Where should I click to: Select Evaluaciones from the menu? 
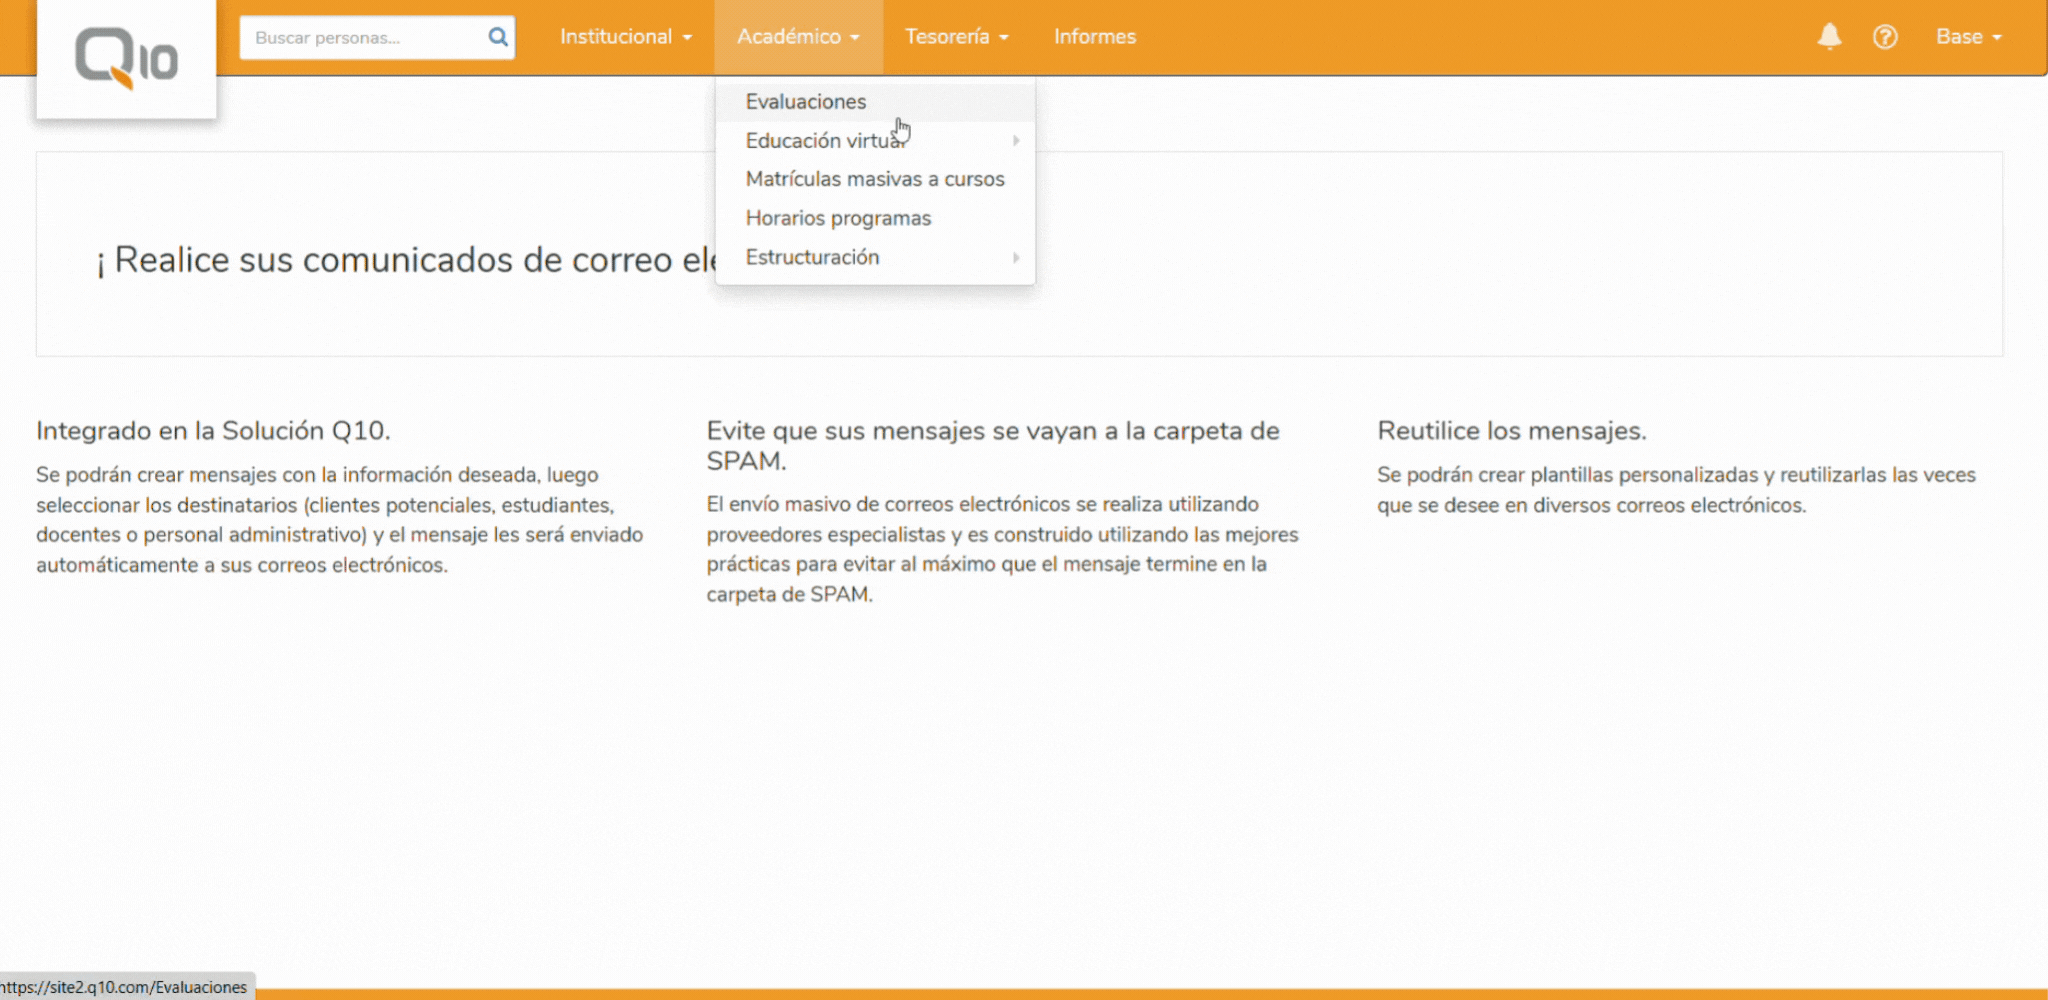[805, 101]
